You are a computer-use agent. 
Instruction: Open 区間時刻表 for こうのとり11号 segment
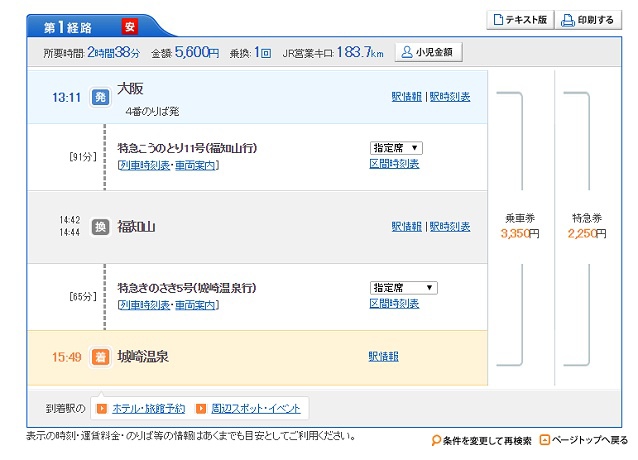pos(394,164)
